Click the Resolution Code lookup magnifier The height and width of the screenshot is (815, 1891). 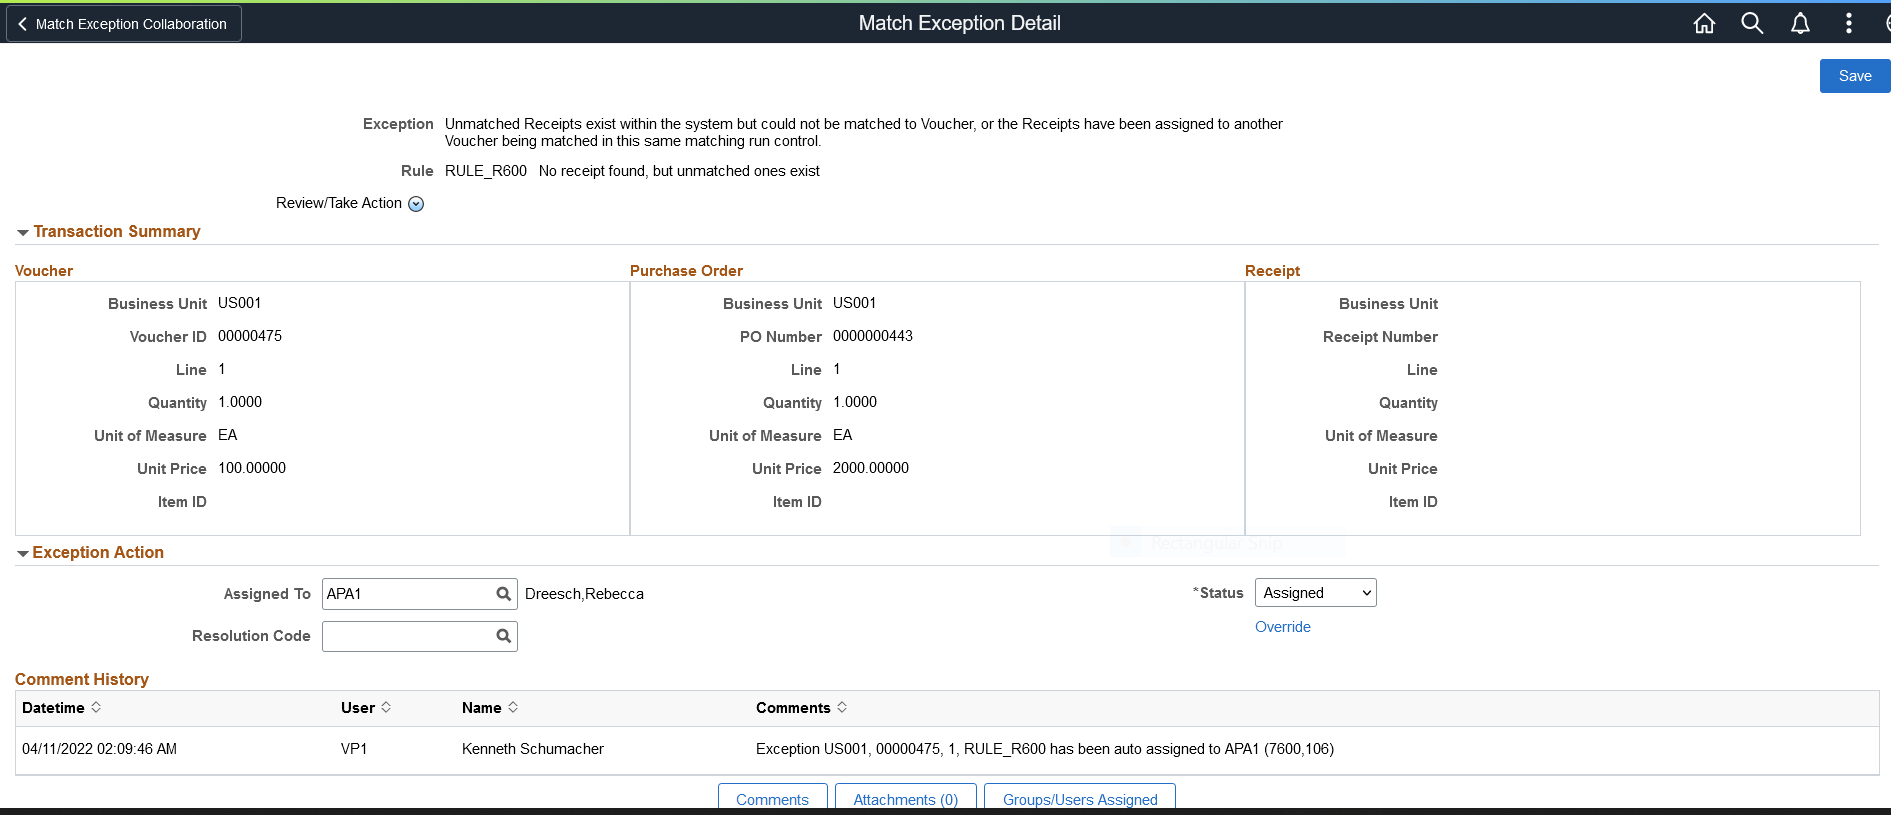pyautogui.click(x=504, y=636)
